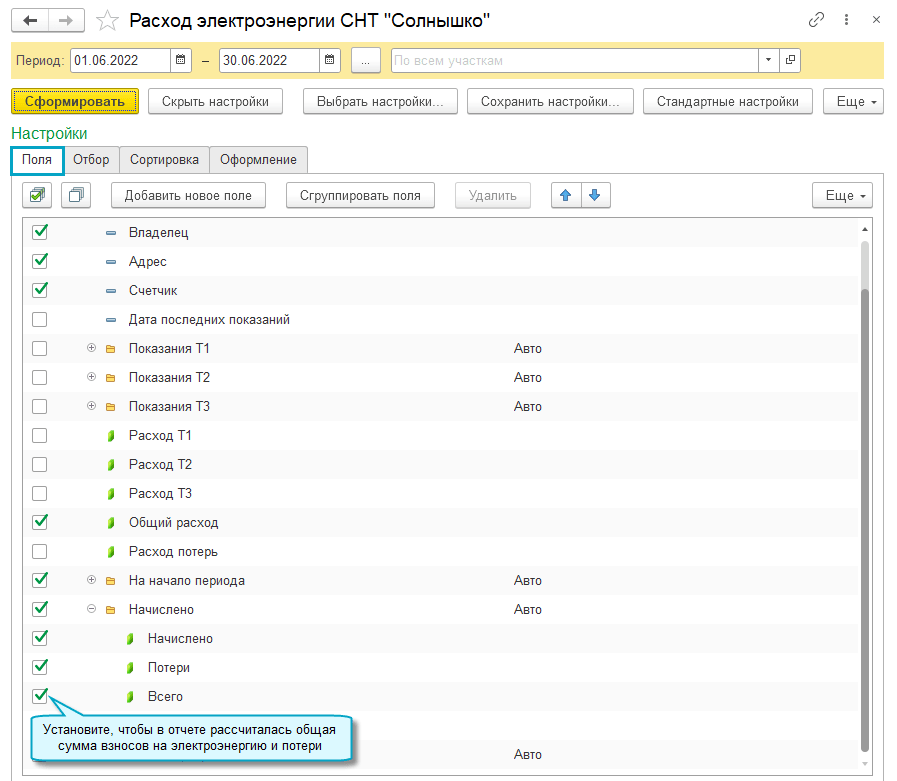The height and width of the screenshot is (781, 897).
Task: Open the По всем участкам dropdown
Action: click(768, 60)
